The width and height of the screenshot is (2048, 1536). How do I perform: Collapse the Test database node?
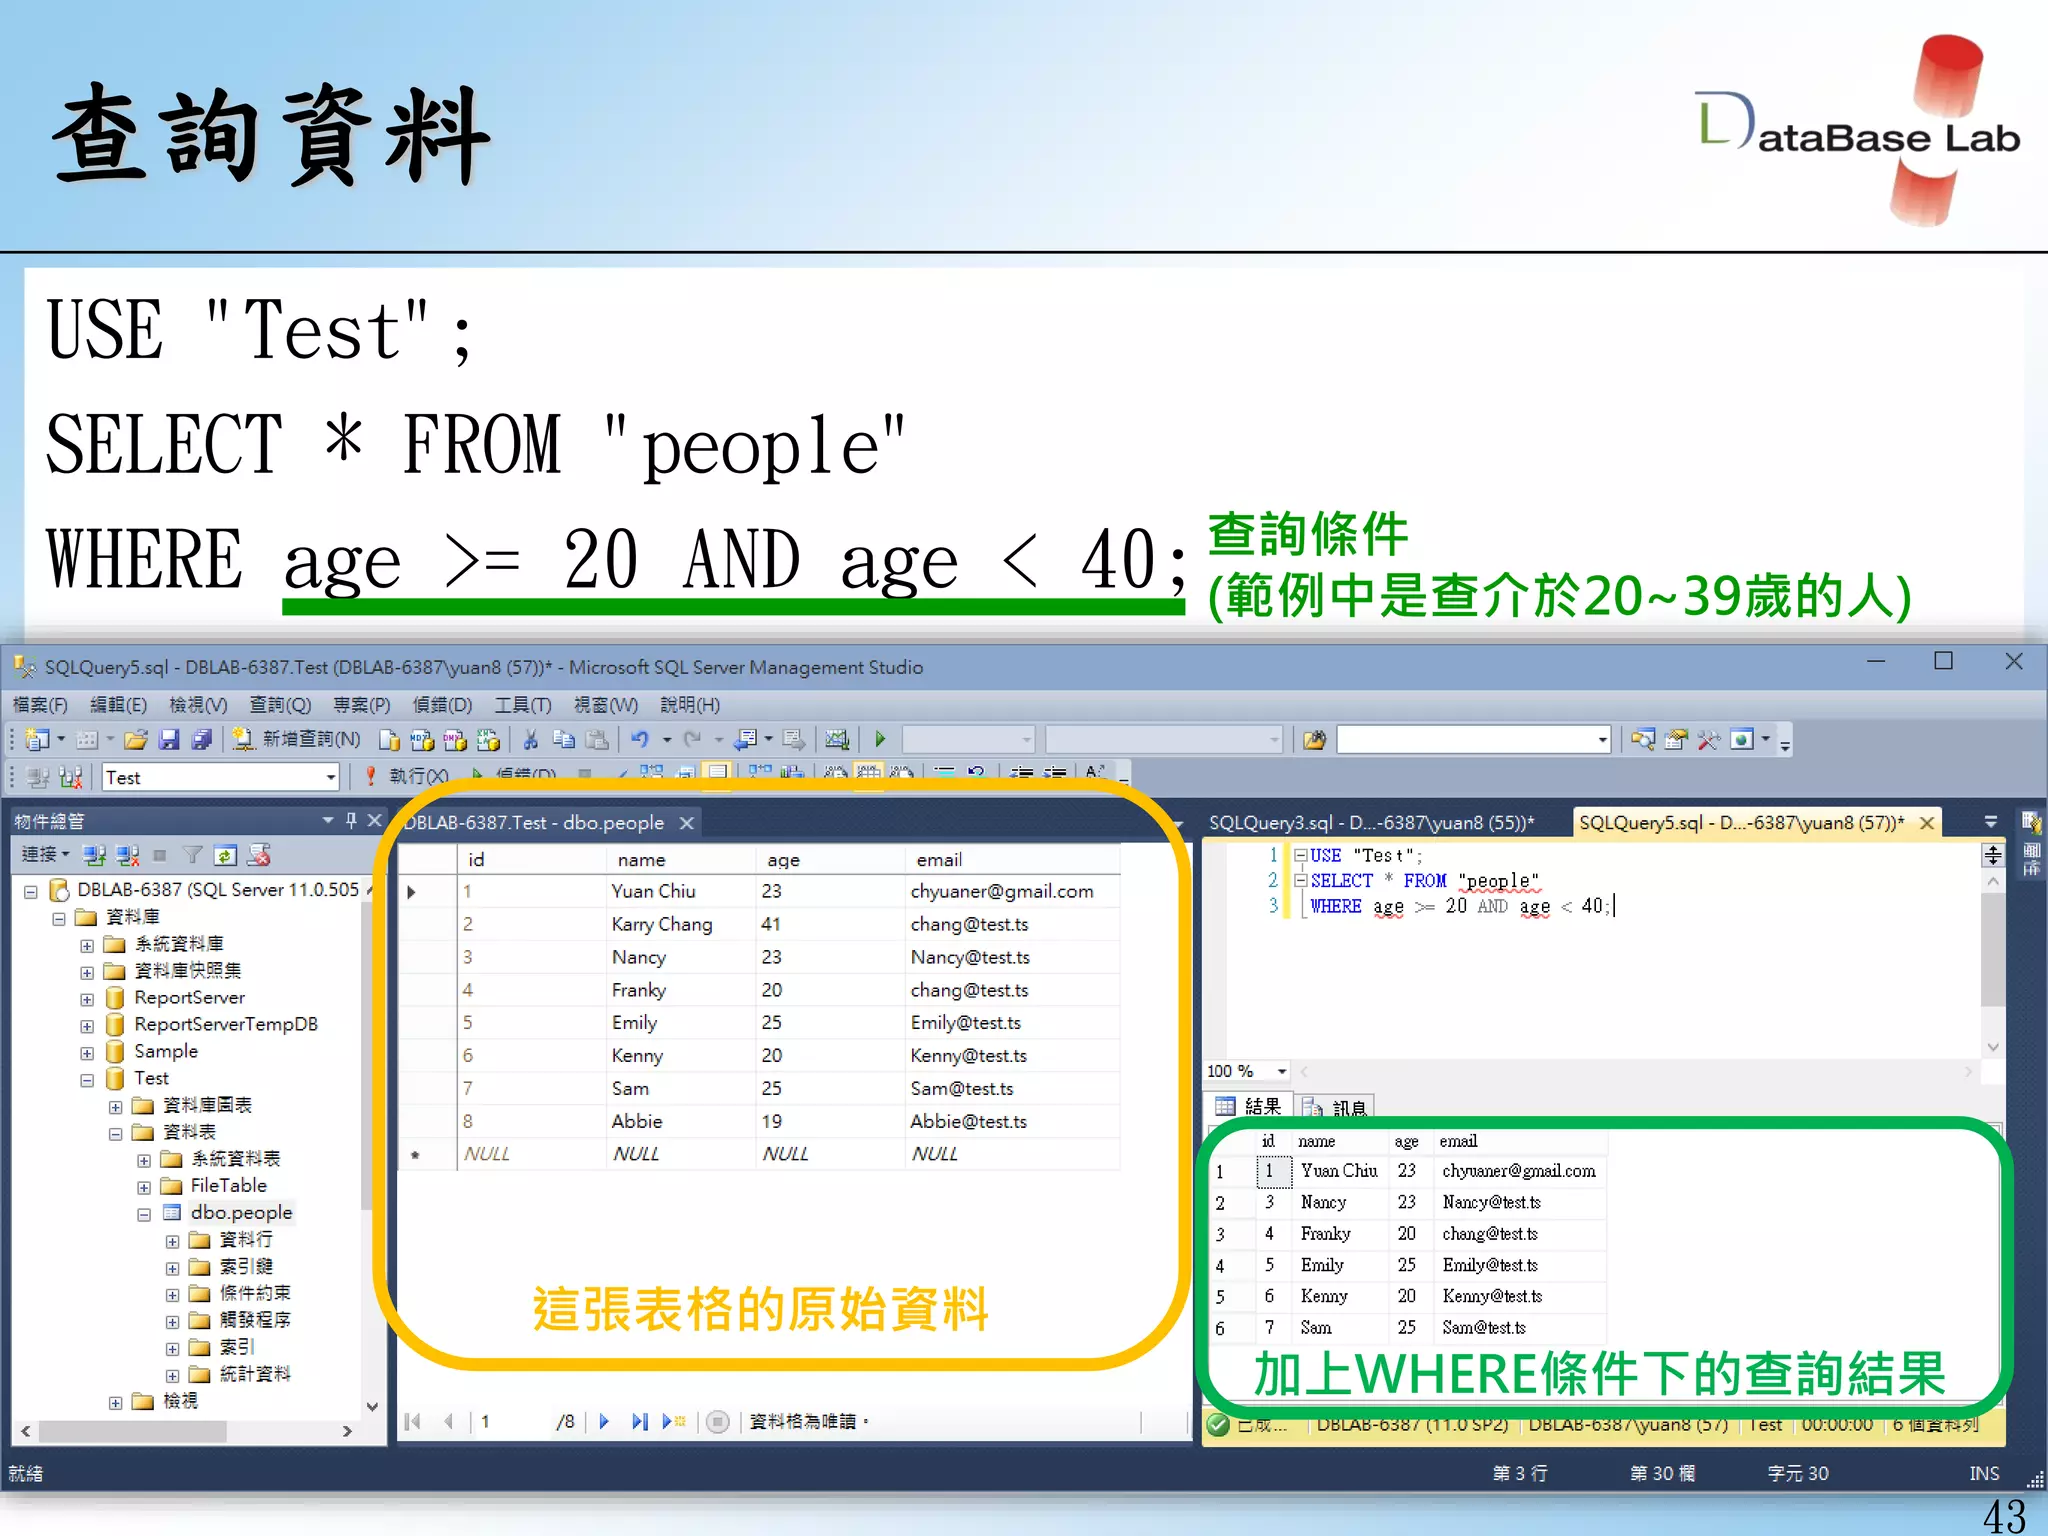pos(87,1080)
